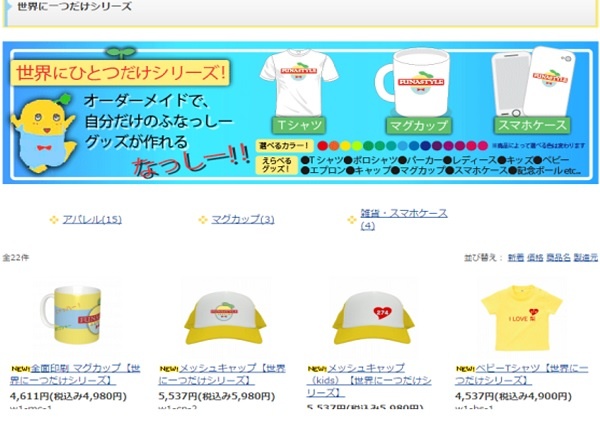Open ベビーTシャツ product title link

pos(521,374)
